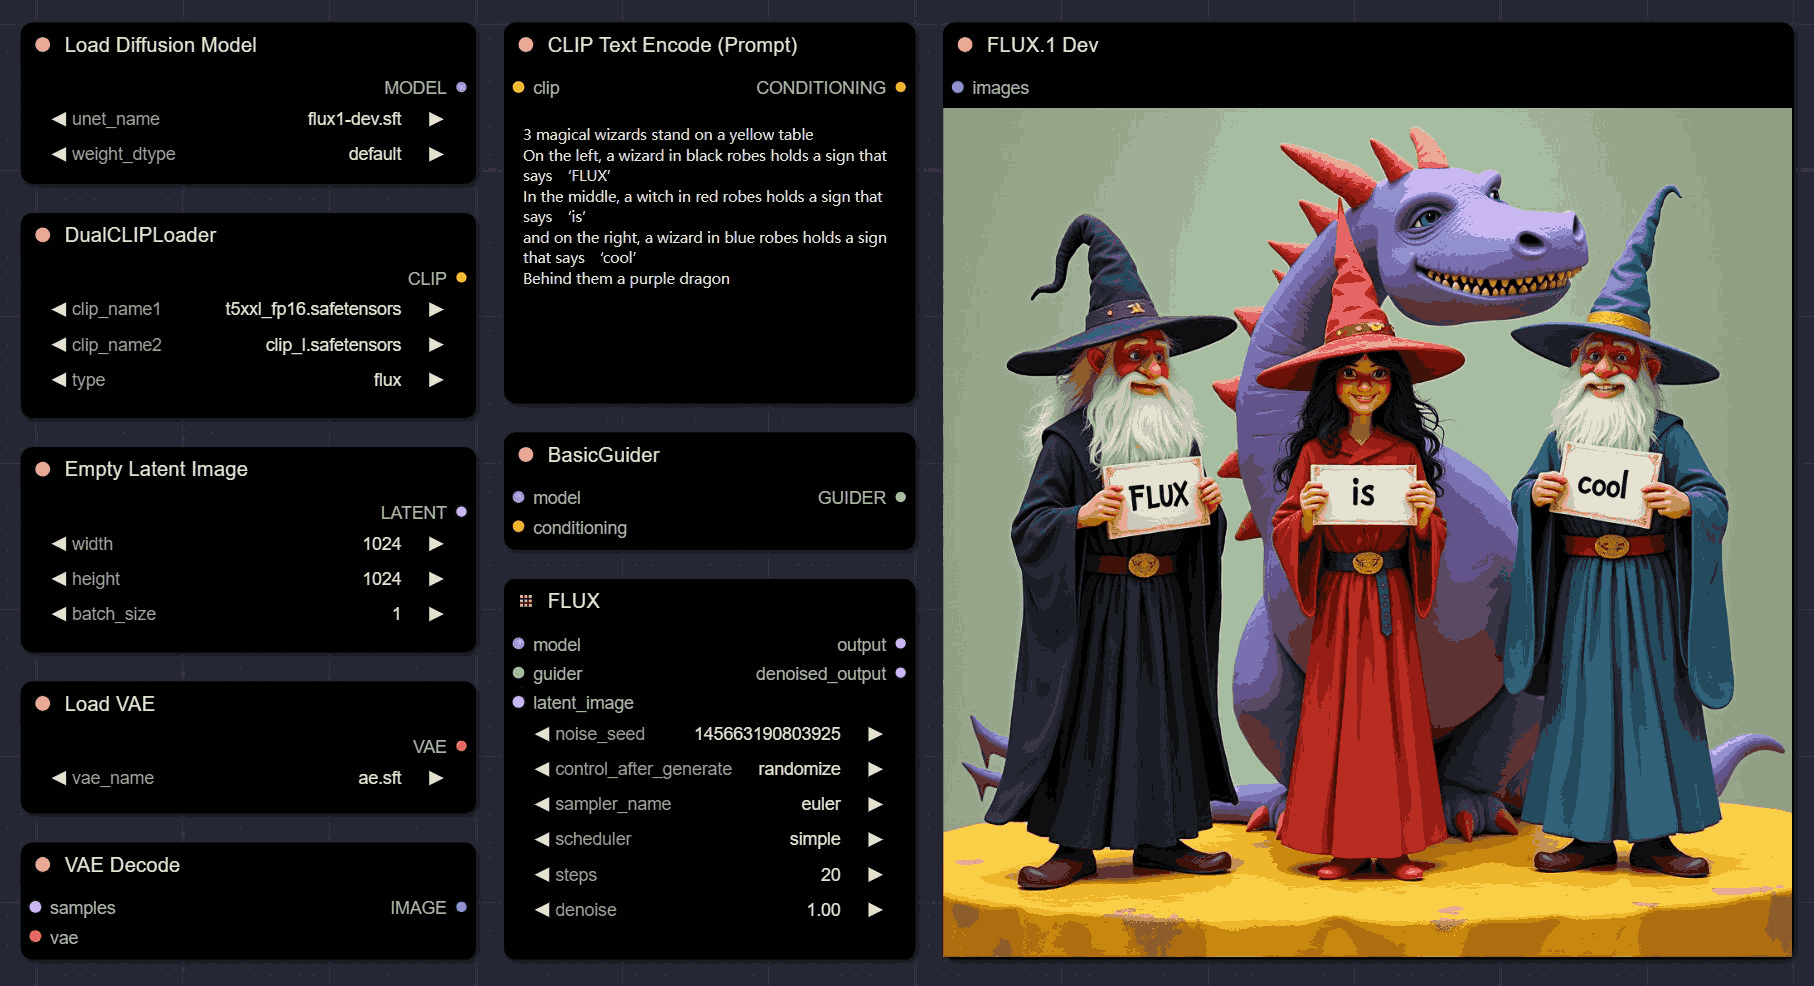This screenshot has height=986, width=1814.
Task: Click the generated wizards preview image
Action: coord(1367,532)
